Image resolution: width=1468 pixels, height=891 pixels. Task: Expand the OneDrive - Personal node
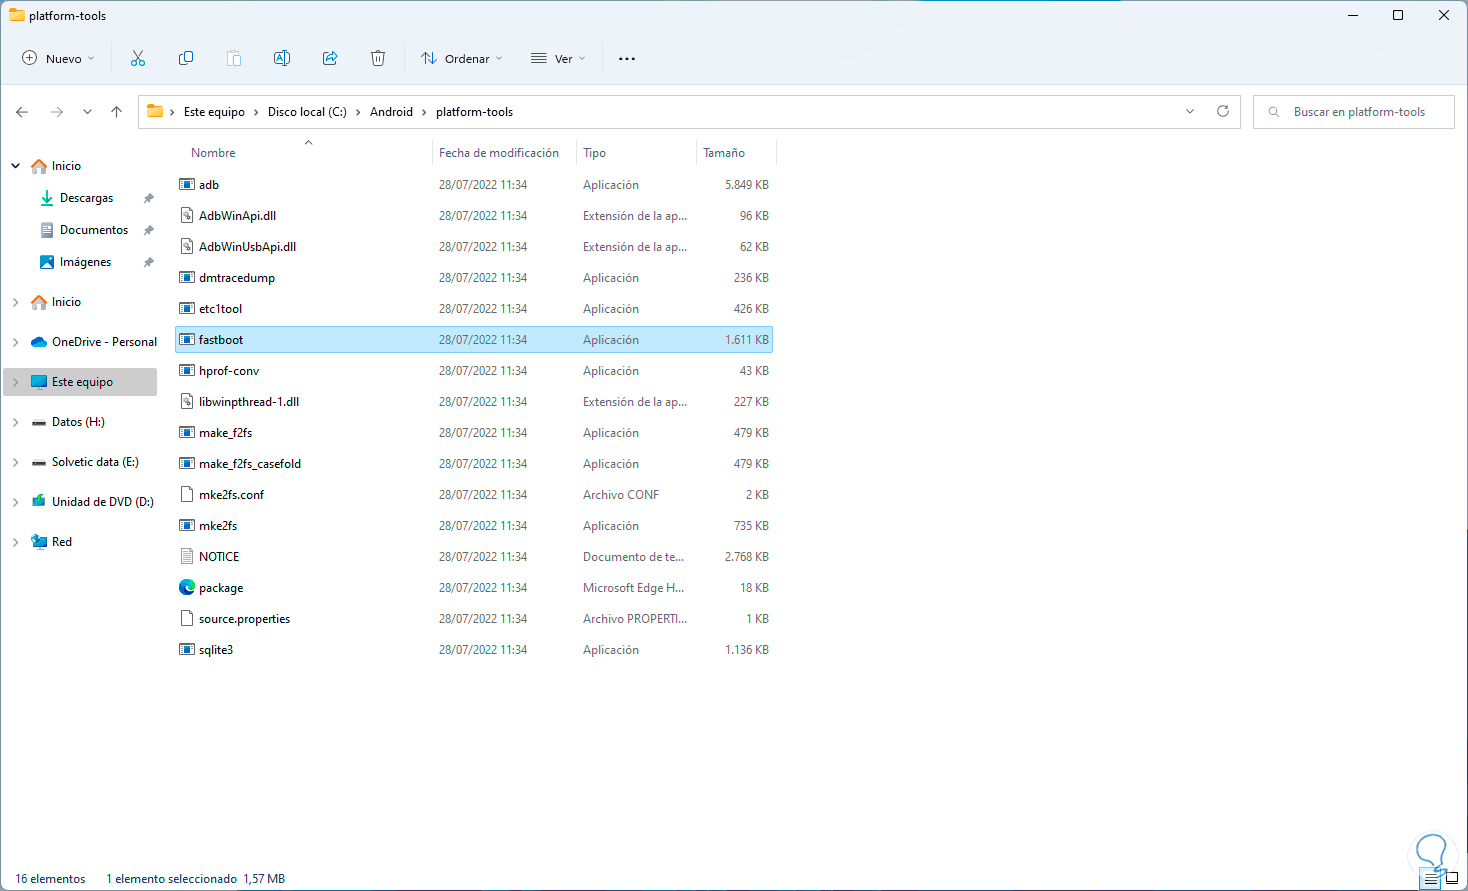point(16,342)
